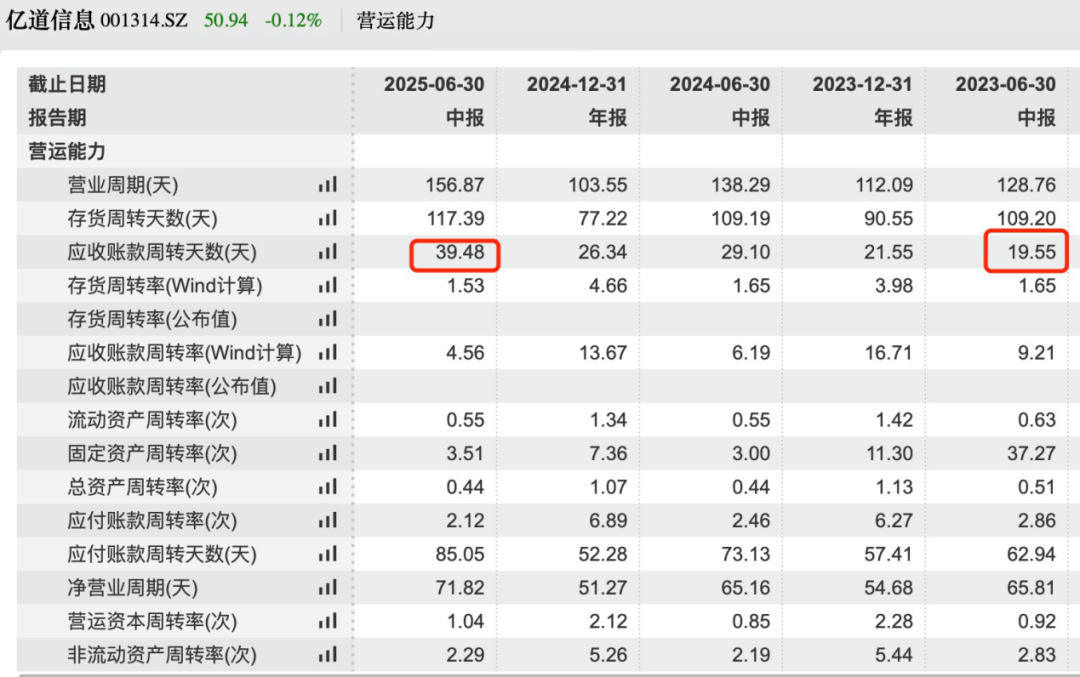The height and width of the screenshot is (677, 1080).
Task: Select the circled value 39.48
Action: pos(455,253)
